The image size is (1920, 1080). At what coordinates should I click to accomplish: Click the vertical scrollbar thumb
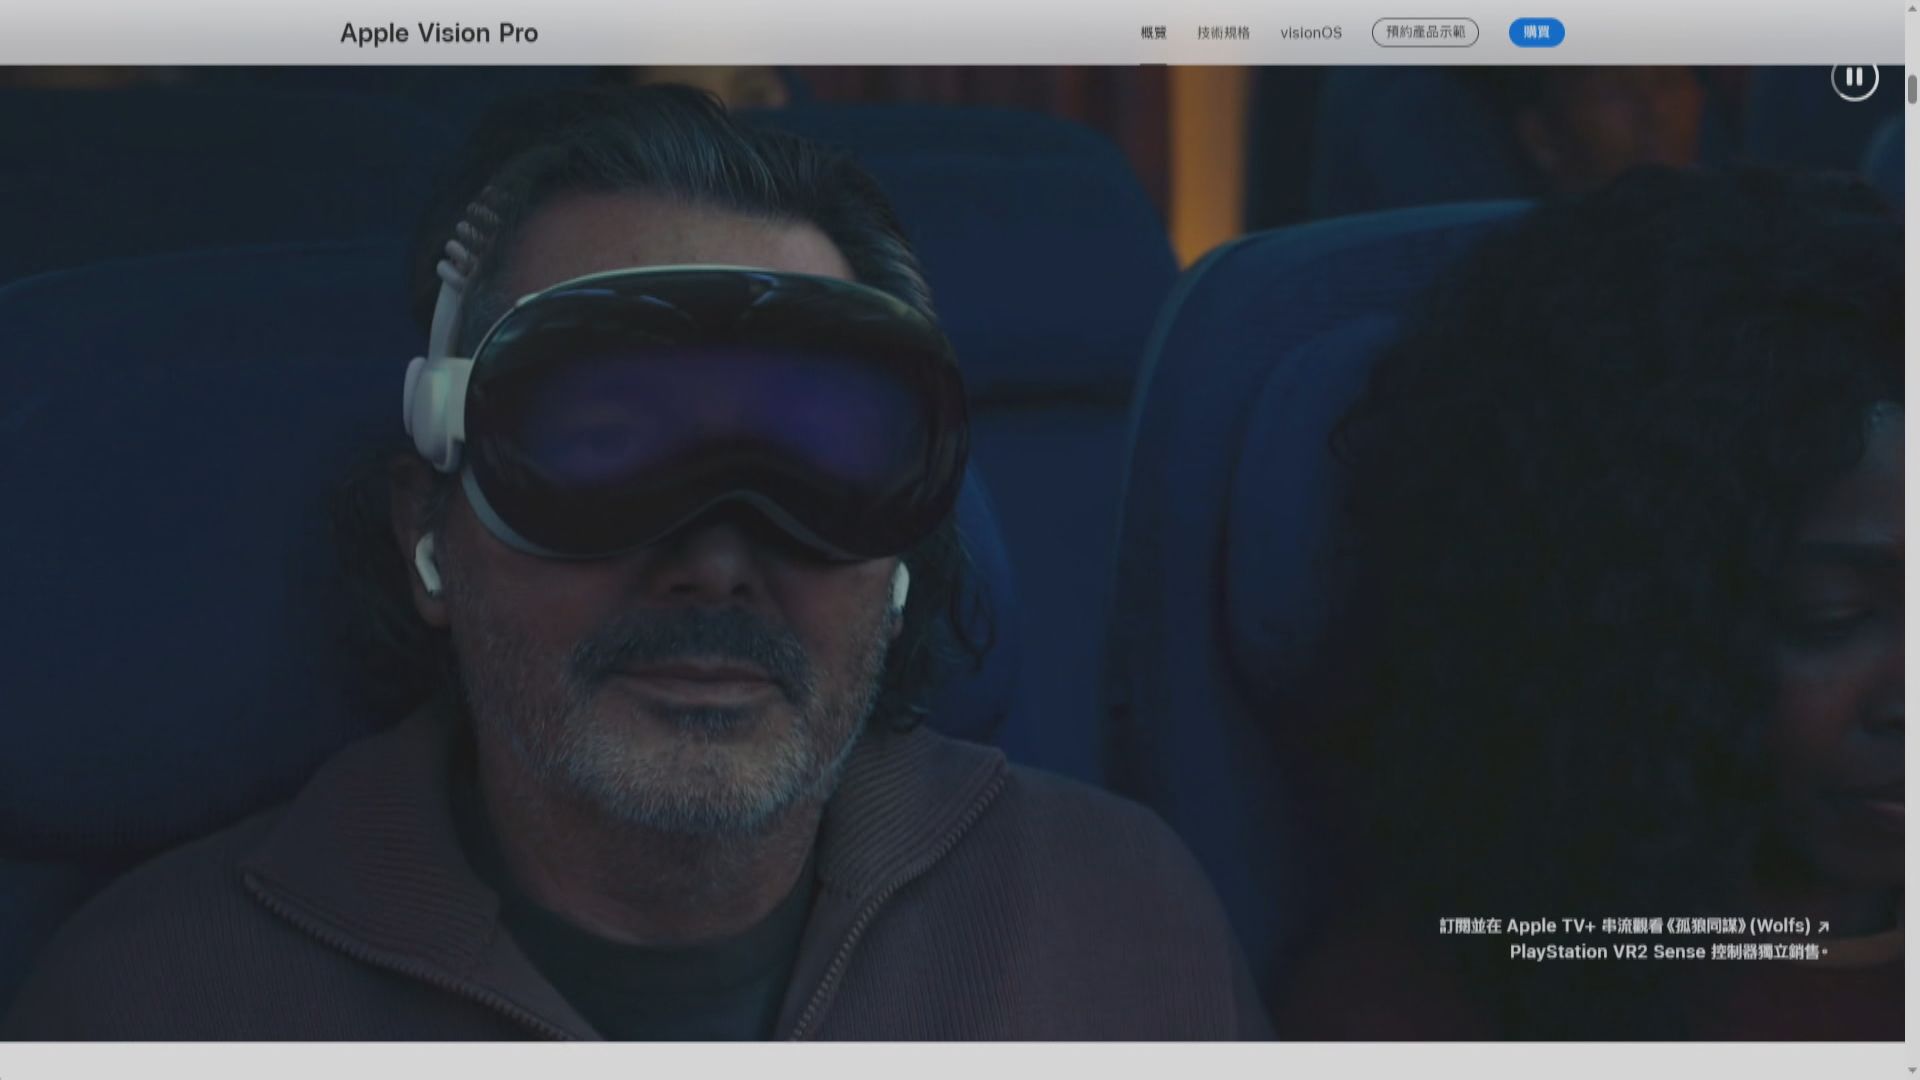pos(1912,88)
